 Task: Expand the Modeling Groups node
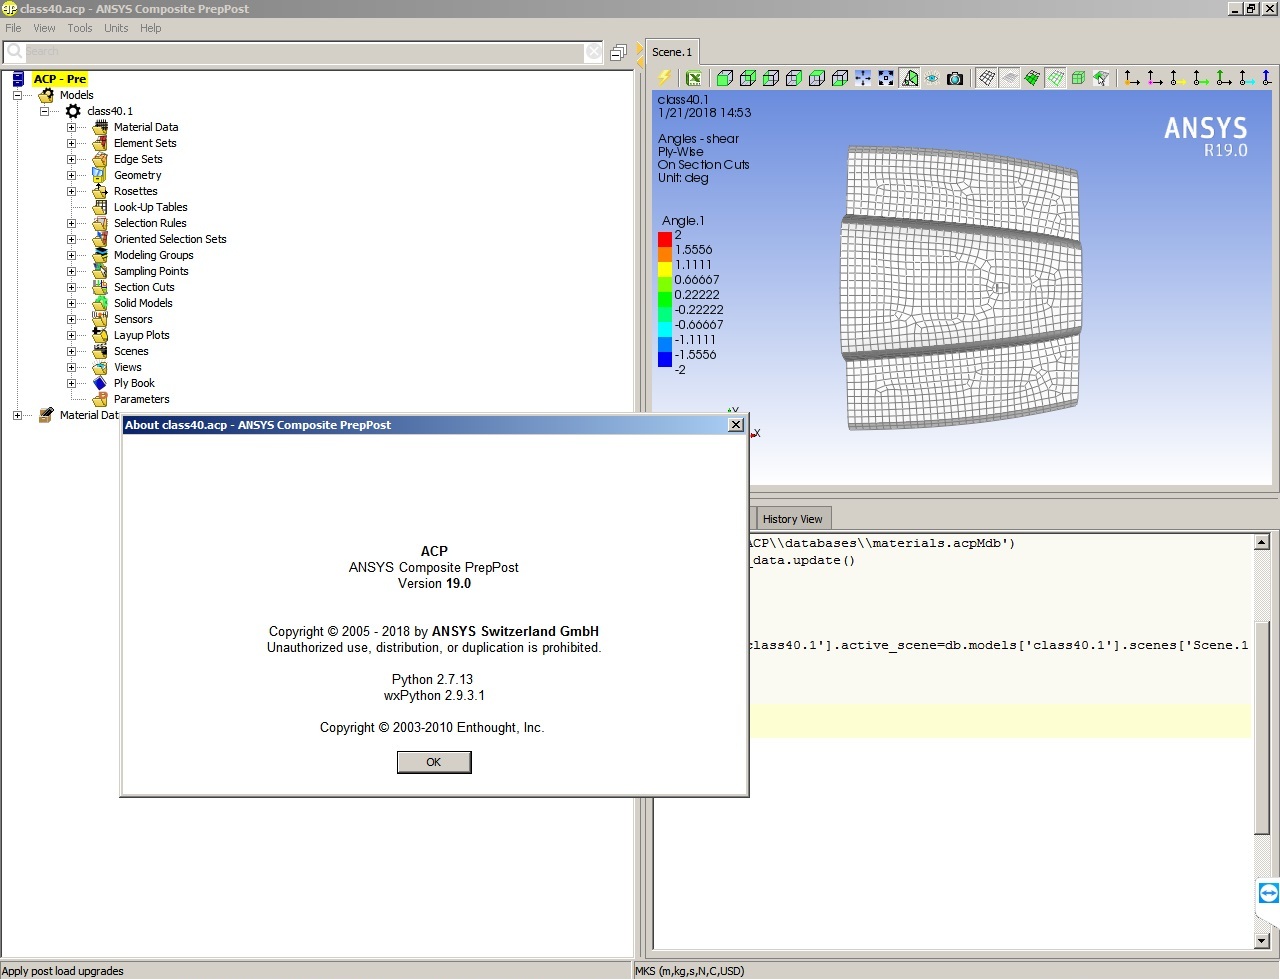[x=71, y=255]
